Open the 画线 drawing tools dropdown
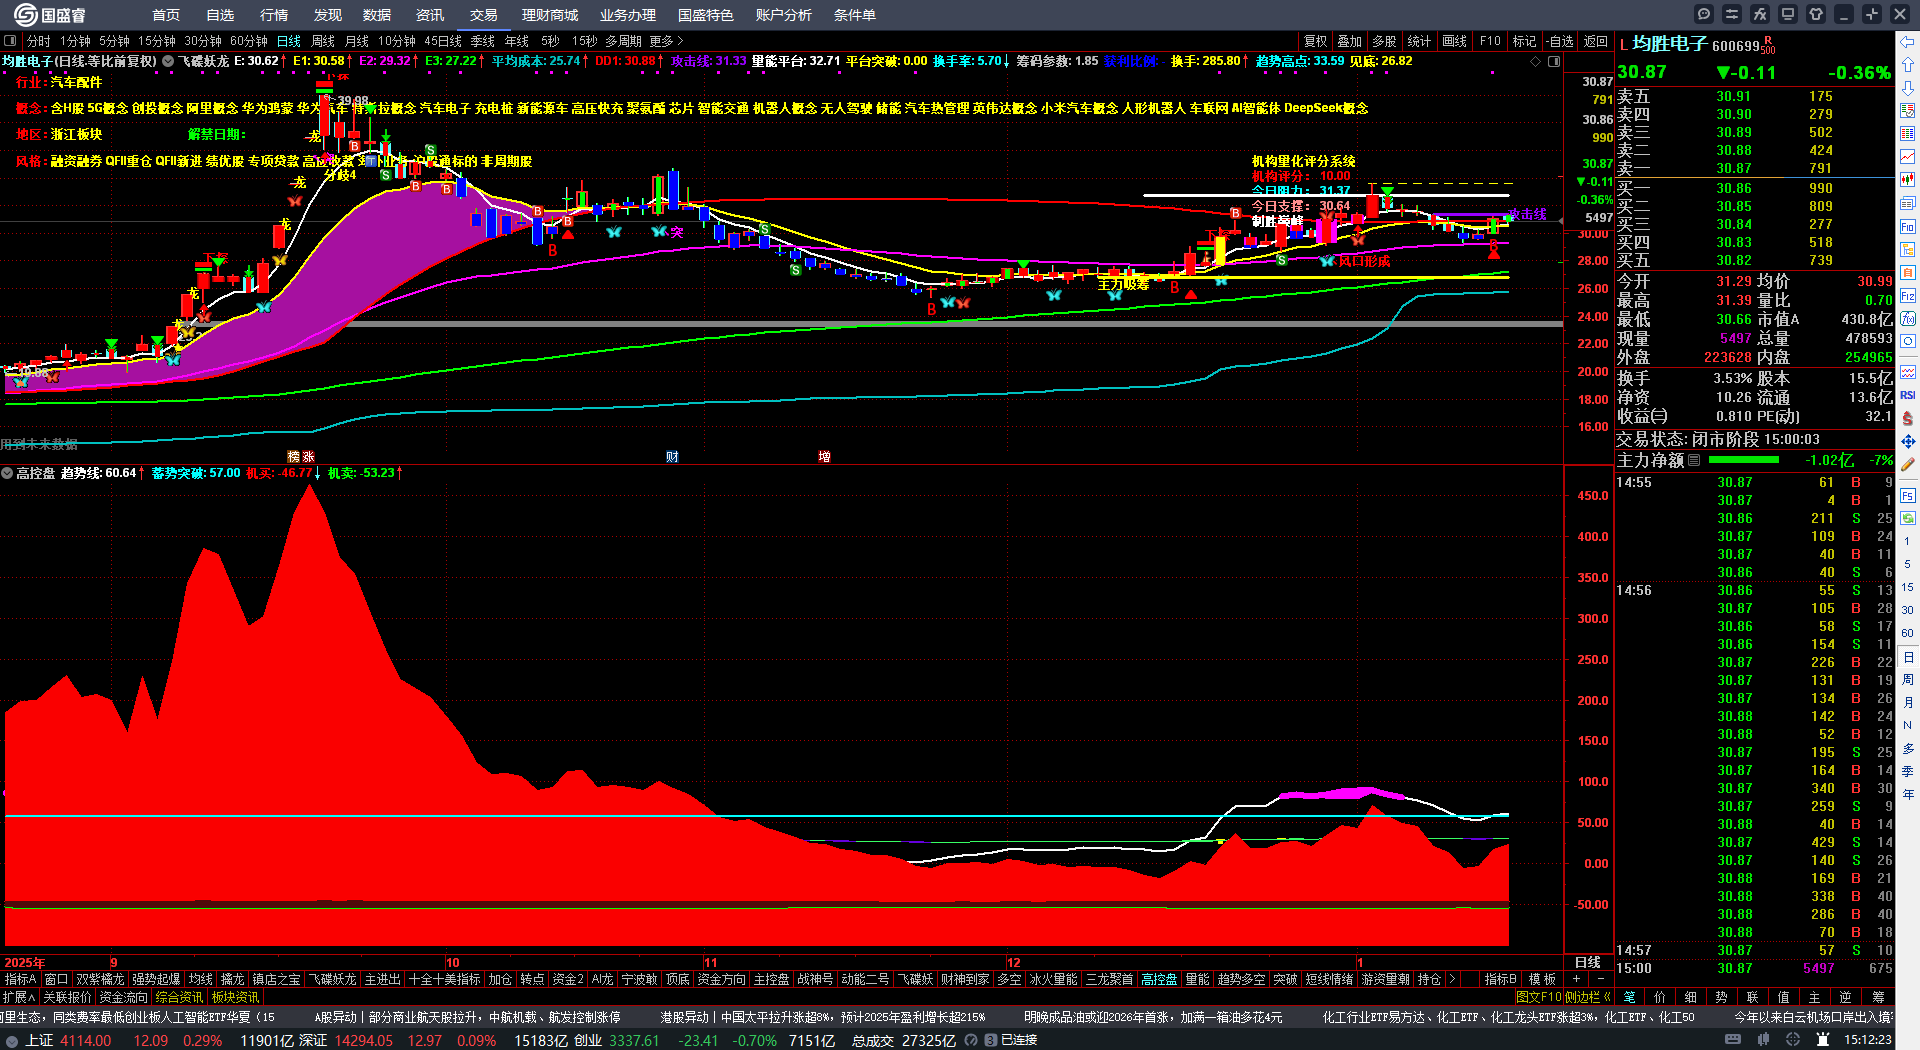 (x=1455, y=41)
